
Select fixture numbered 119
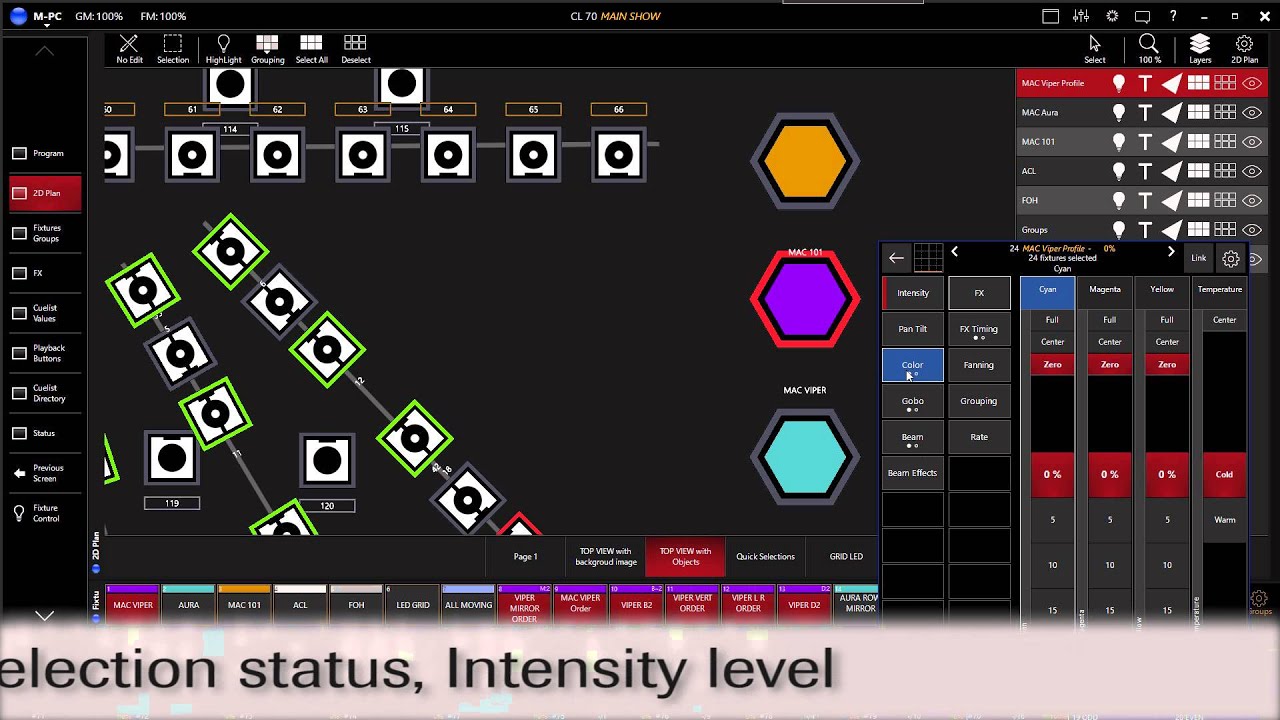[x=171, y=459]
